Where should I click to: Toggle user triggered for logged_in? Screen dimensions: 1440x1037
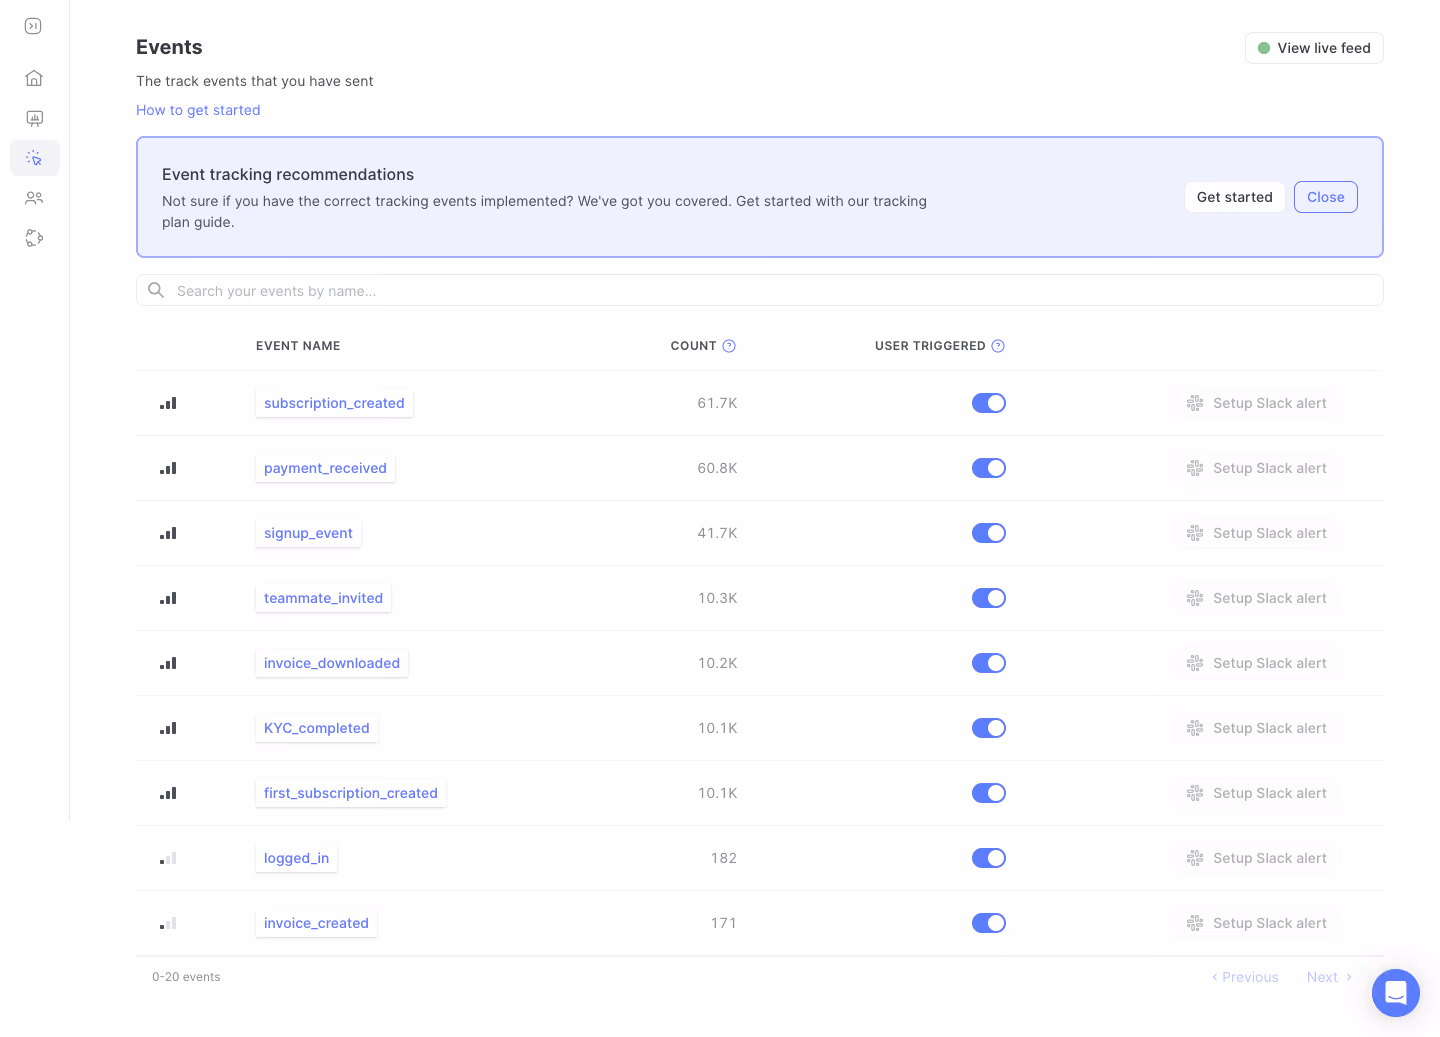click(989, 858)
